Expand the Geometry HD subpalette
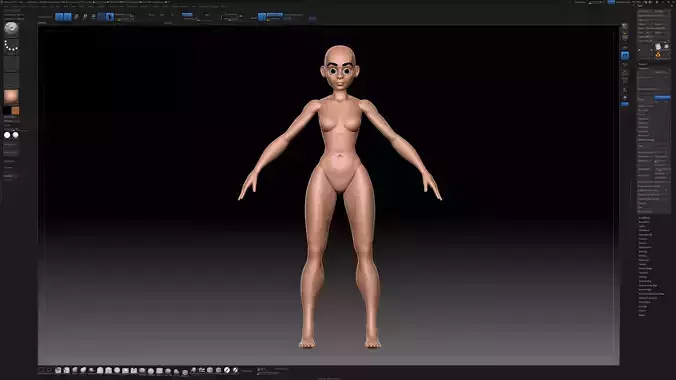Screen dimensions: 676x380 (x=645, y=235)
